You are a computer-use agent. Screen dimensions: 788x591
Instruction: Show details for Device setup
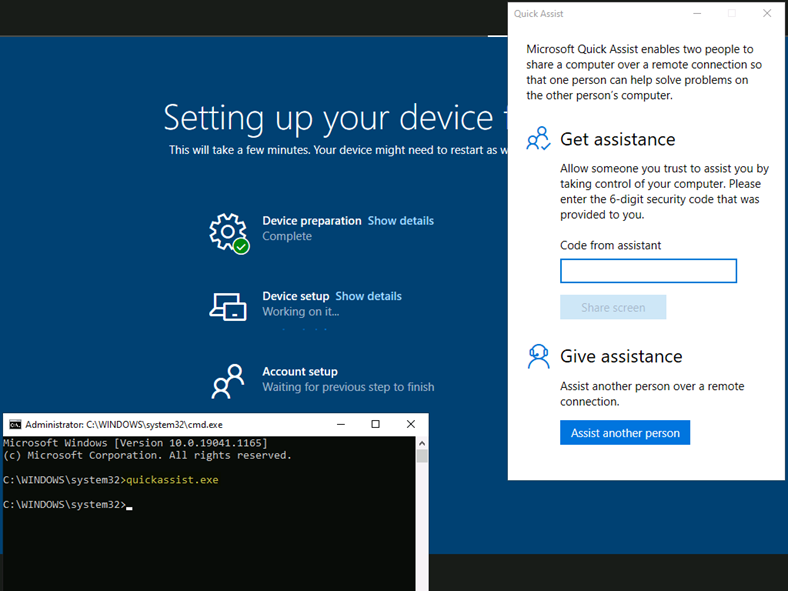pos(368,296)
